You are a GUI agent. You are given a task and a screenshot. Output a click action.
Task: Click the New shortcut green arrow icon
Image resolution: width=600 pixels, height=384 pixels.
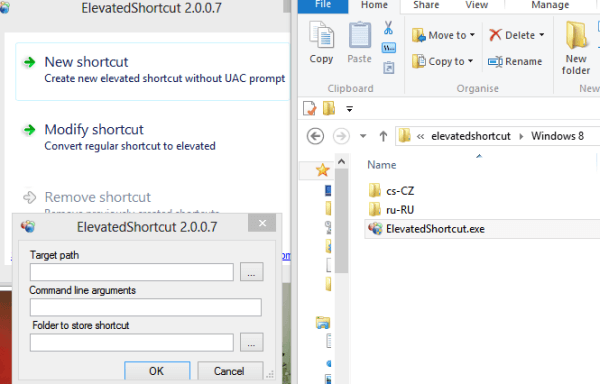click(x=29, y=62)
